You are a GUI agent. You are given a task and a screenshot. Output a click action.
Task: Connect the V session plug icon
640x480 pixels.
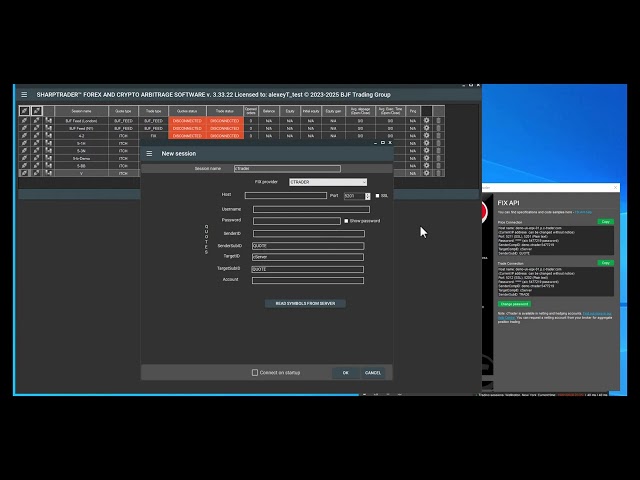(x=24, y=173)
